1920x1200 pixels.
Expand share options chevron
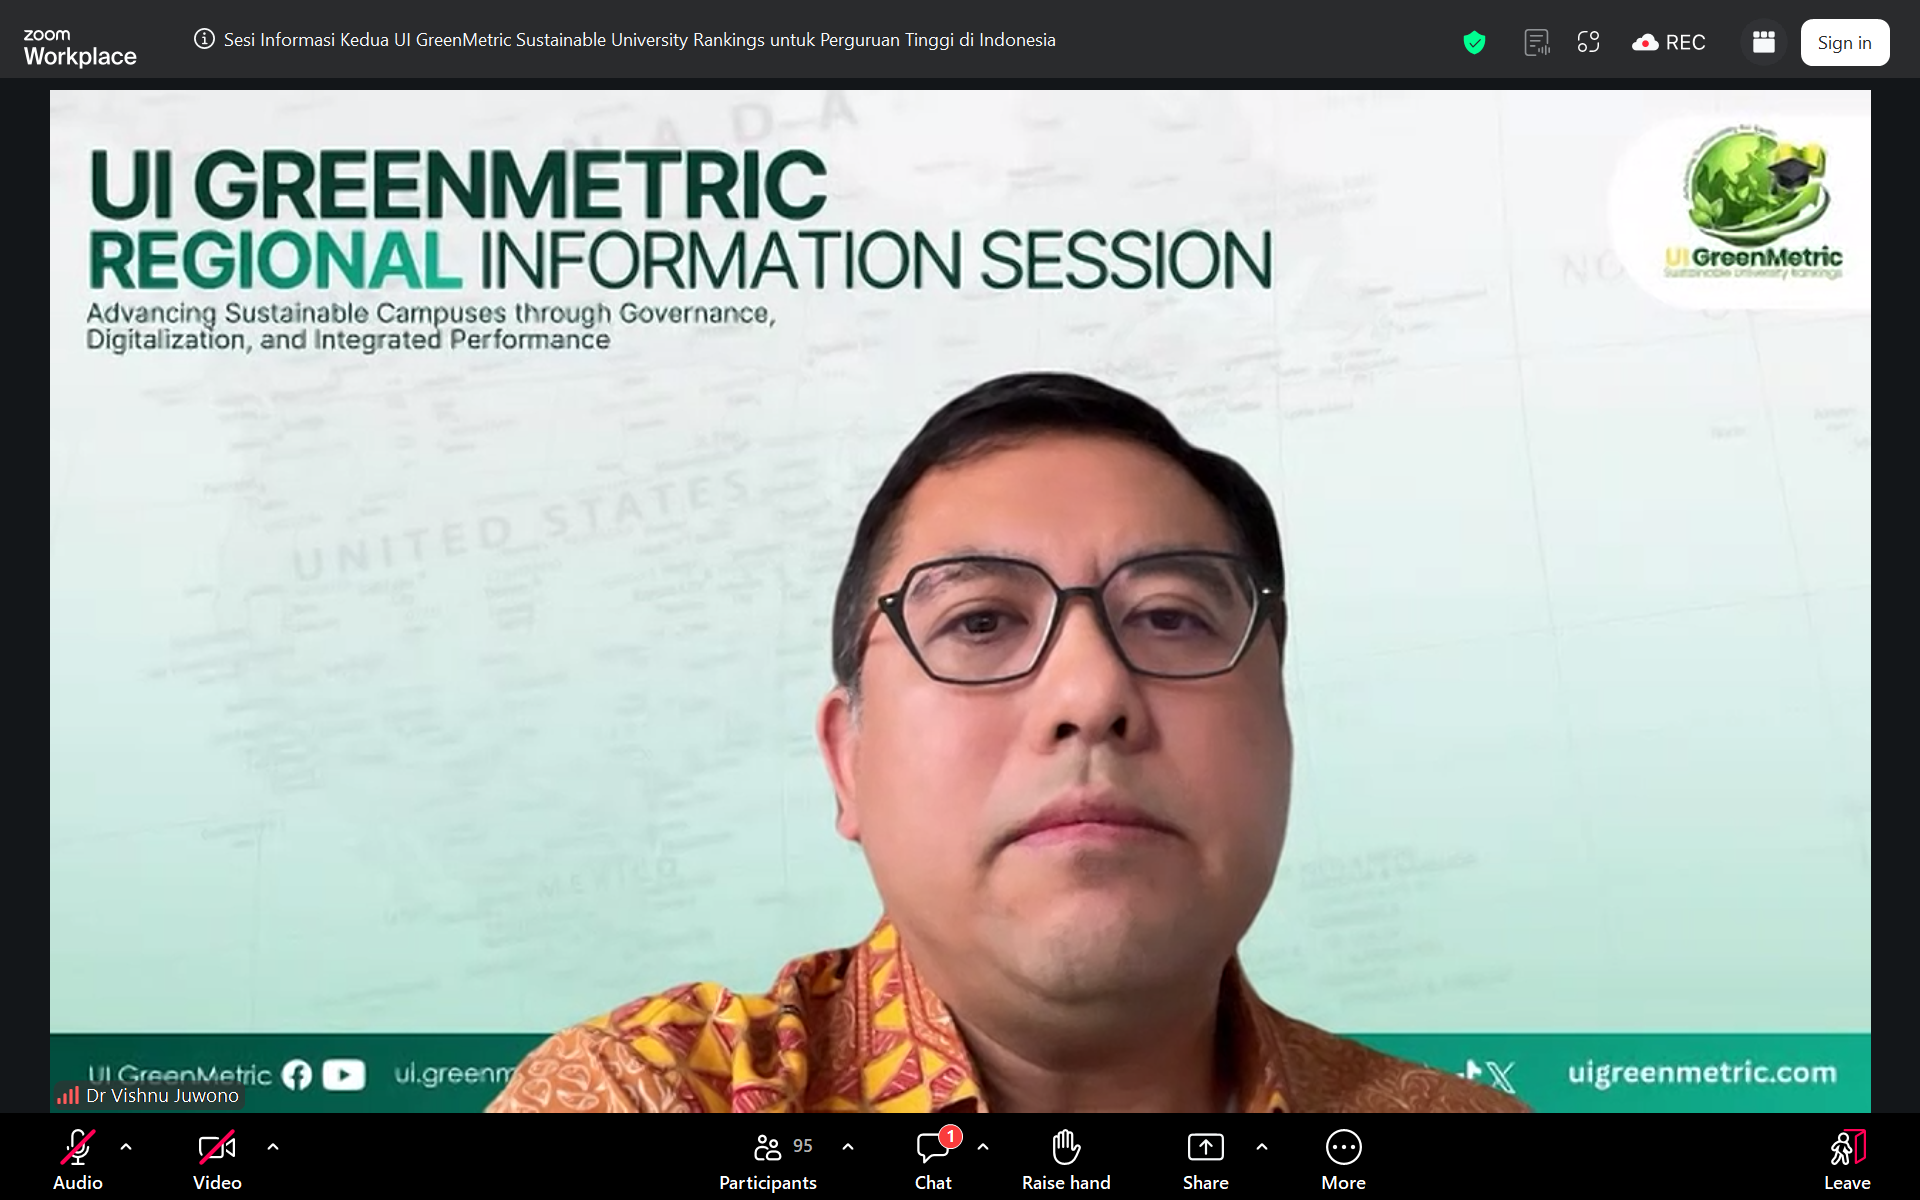1262,1147
